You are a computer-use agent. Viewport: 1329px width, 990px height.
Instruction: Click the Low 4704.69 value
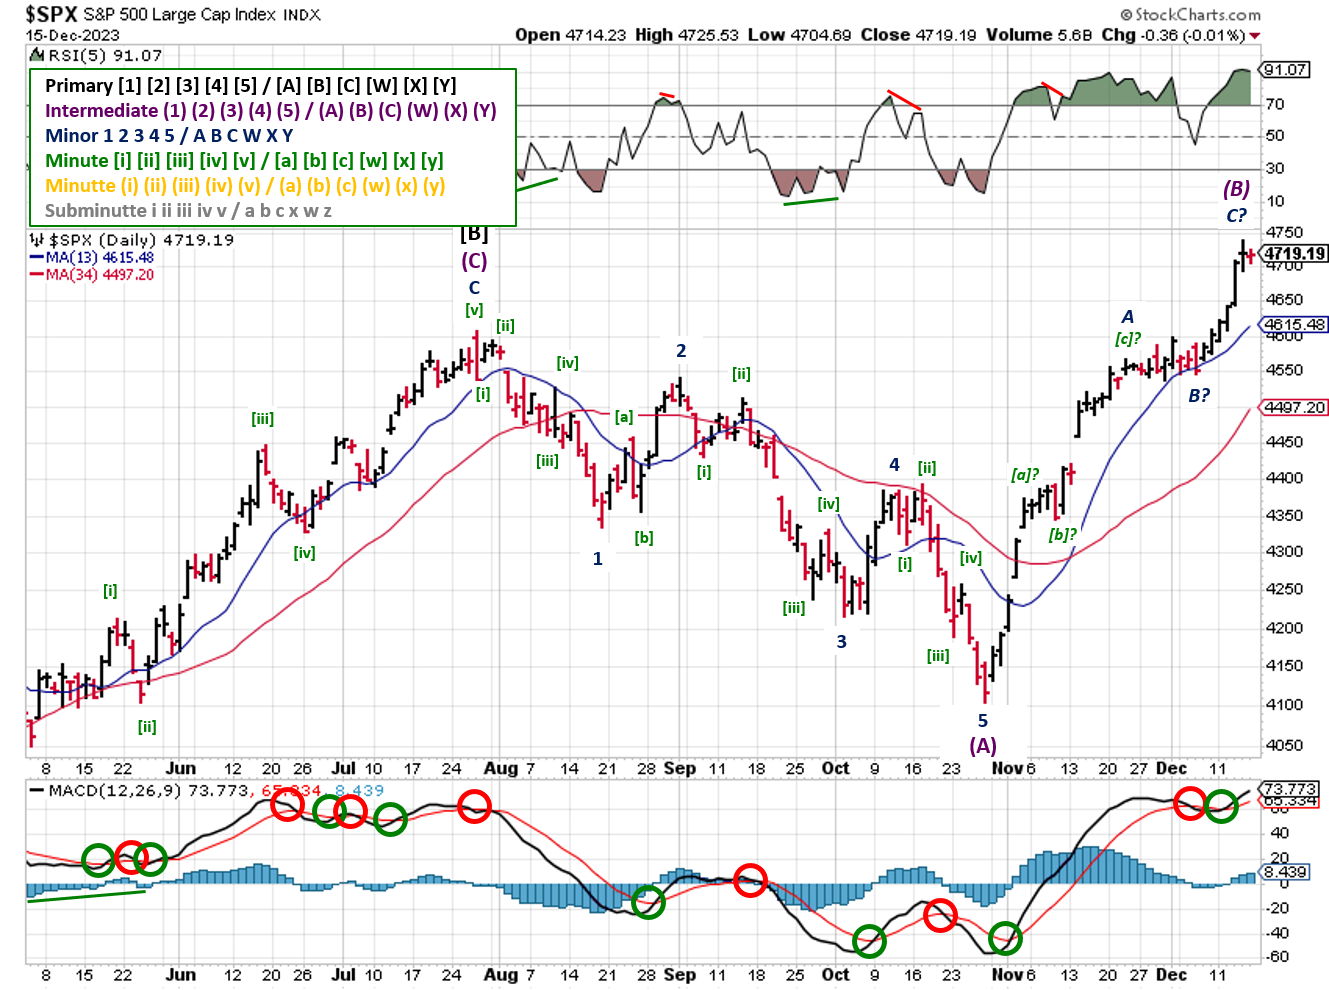point(799,35)
